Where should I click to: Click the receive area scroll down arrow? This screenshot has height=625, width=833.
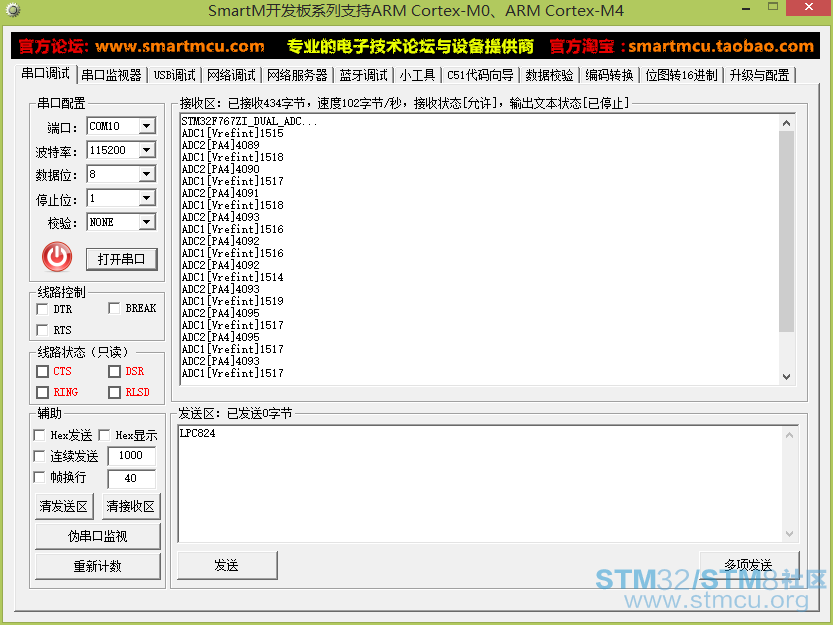786,377
